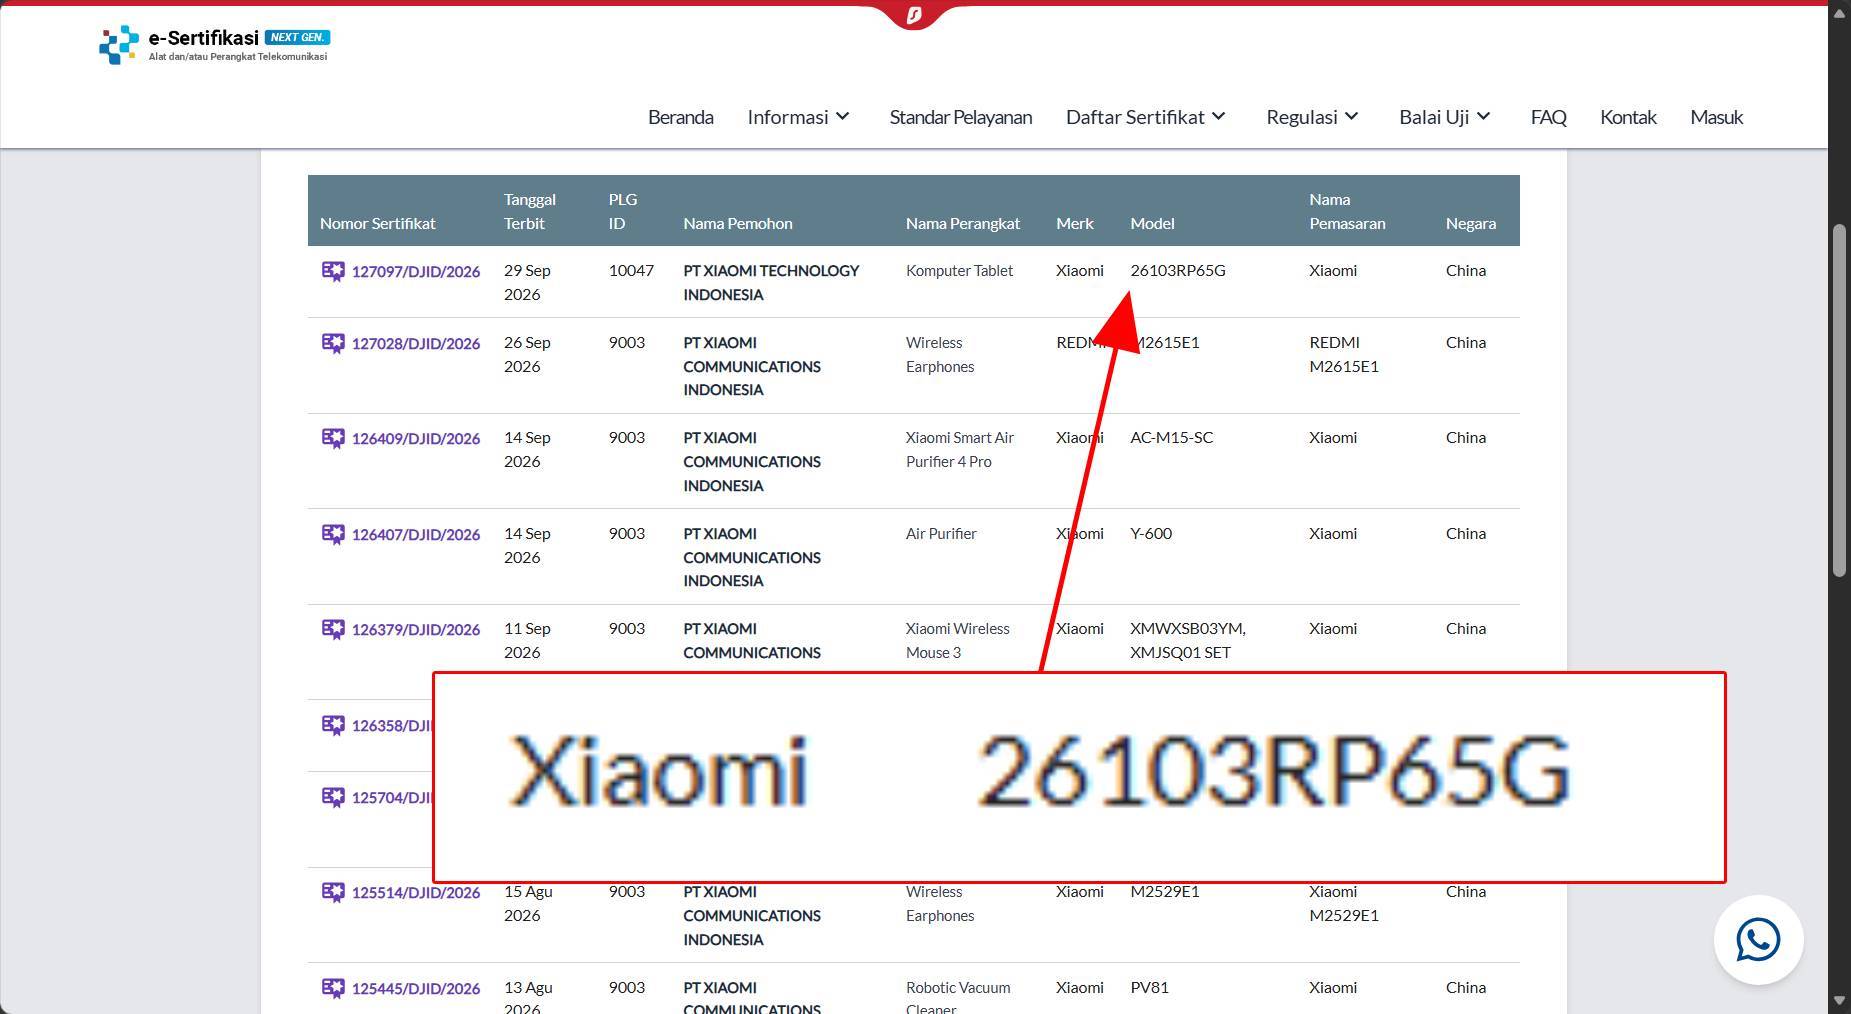Open the FAQ page
The height and width of the screenshot is (1014, 1851).
[x=1548, y=117]
